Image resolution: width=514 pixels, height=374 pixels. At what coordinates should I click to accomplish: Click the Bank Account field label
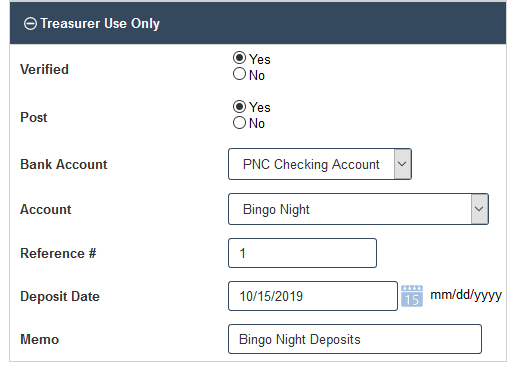pos(64,164)
